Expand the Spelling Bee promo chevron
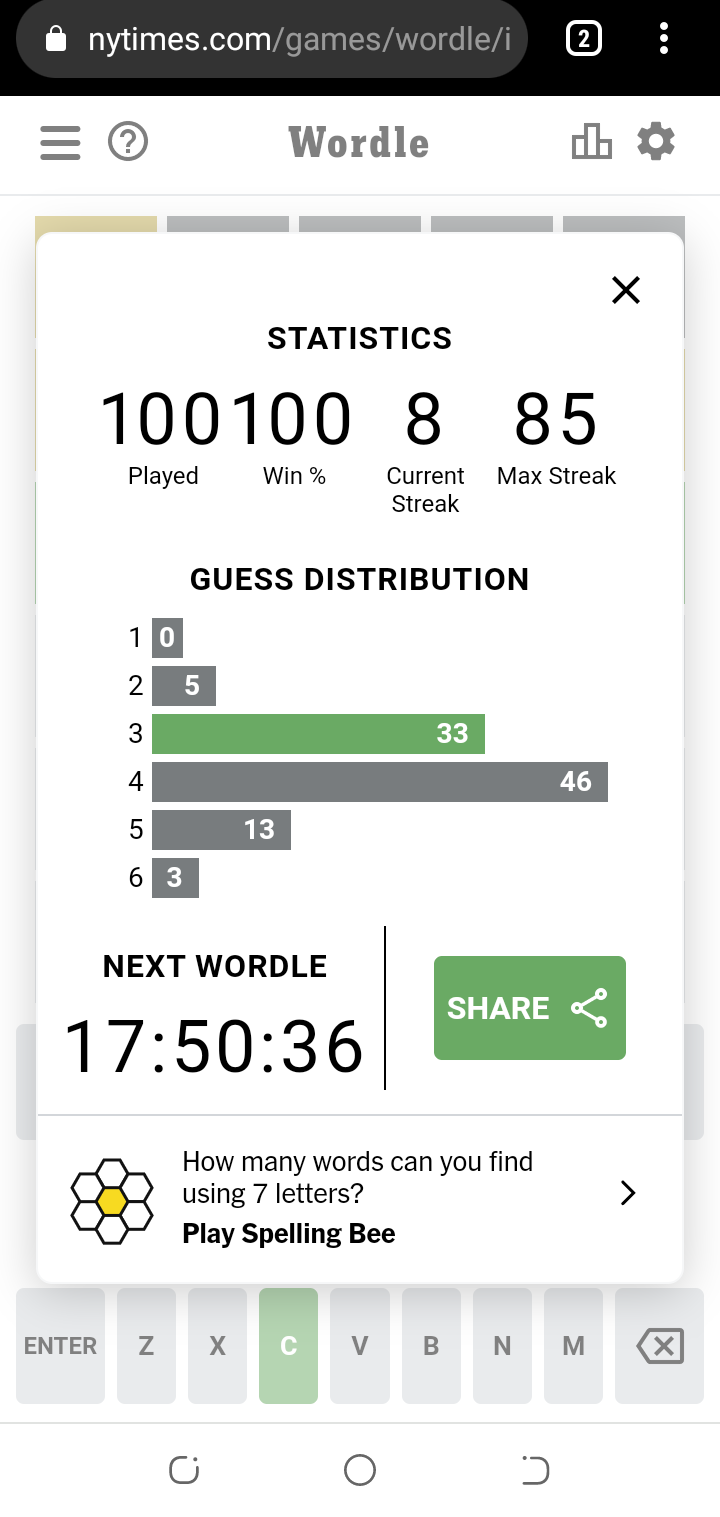Image resolution: width=720 pixels, height=1517 pixels. click(628, 1193)
